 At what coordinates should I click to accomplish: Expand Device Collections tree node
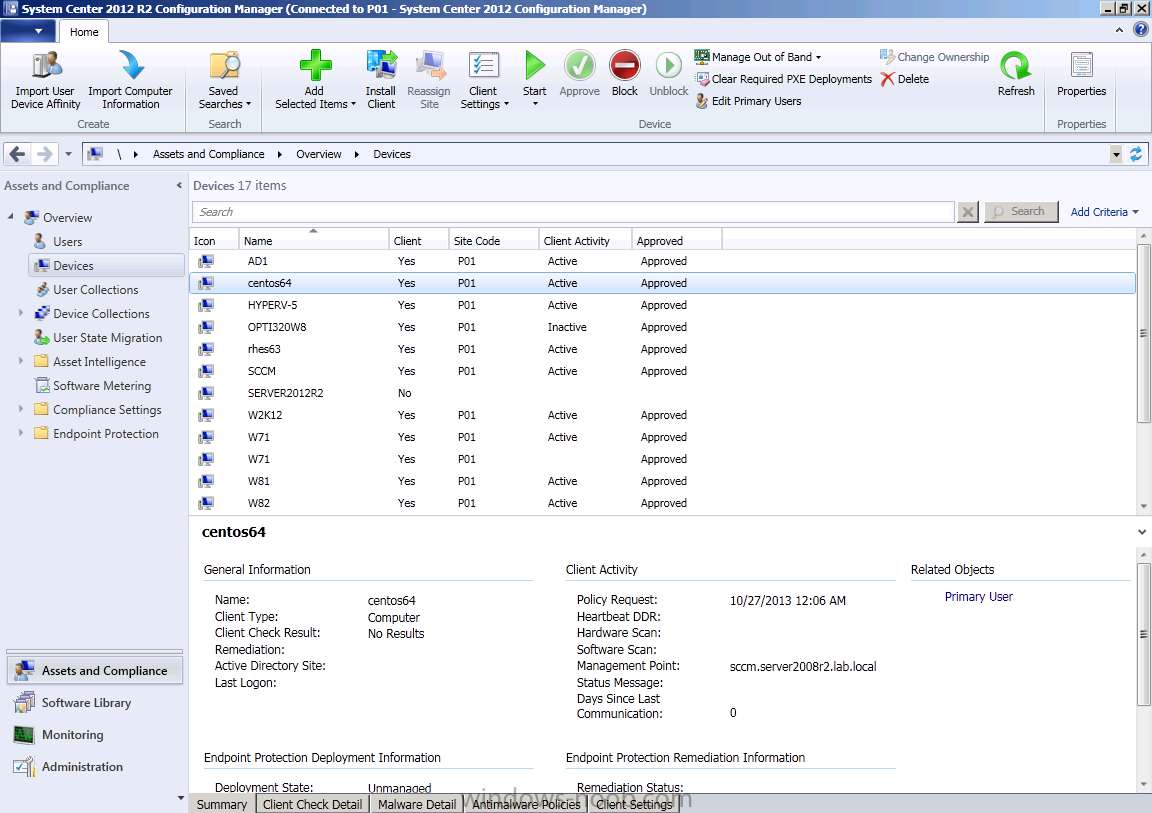click(21, 313)
